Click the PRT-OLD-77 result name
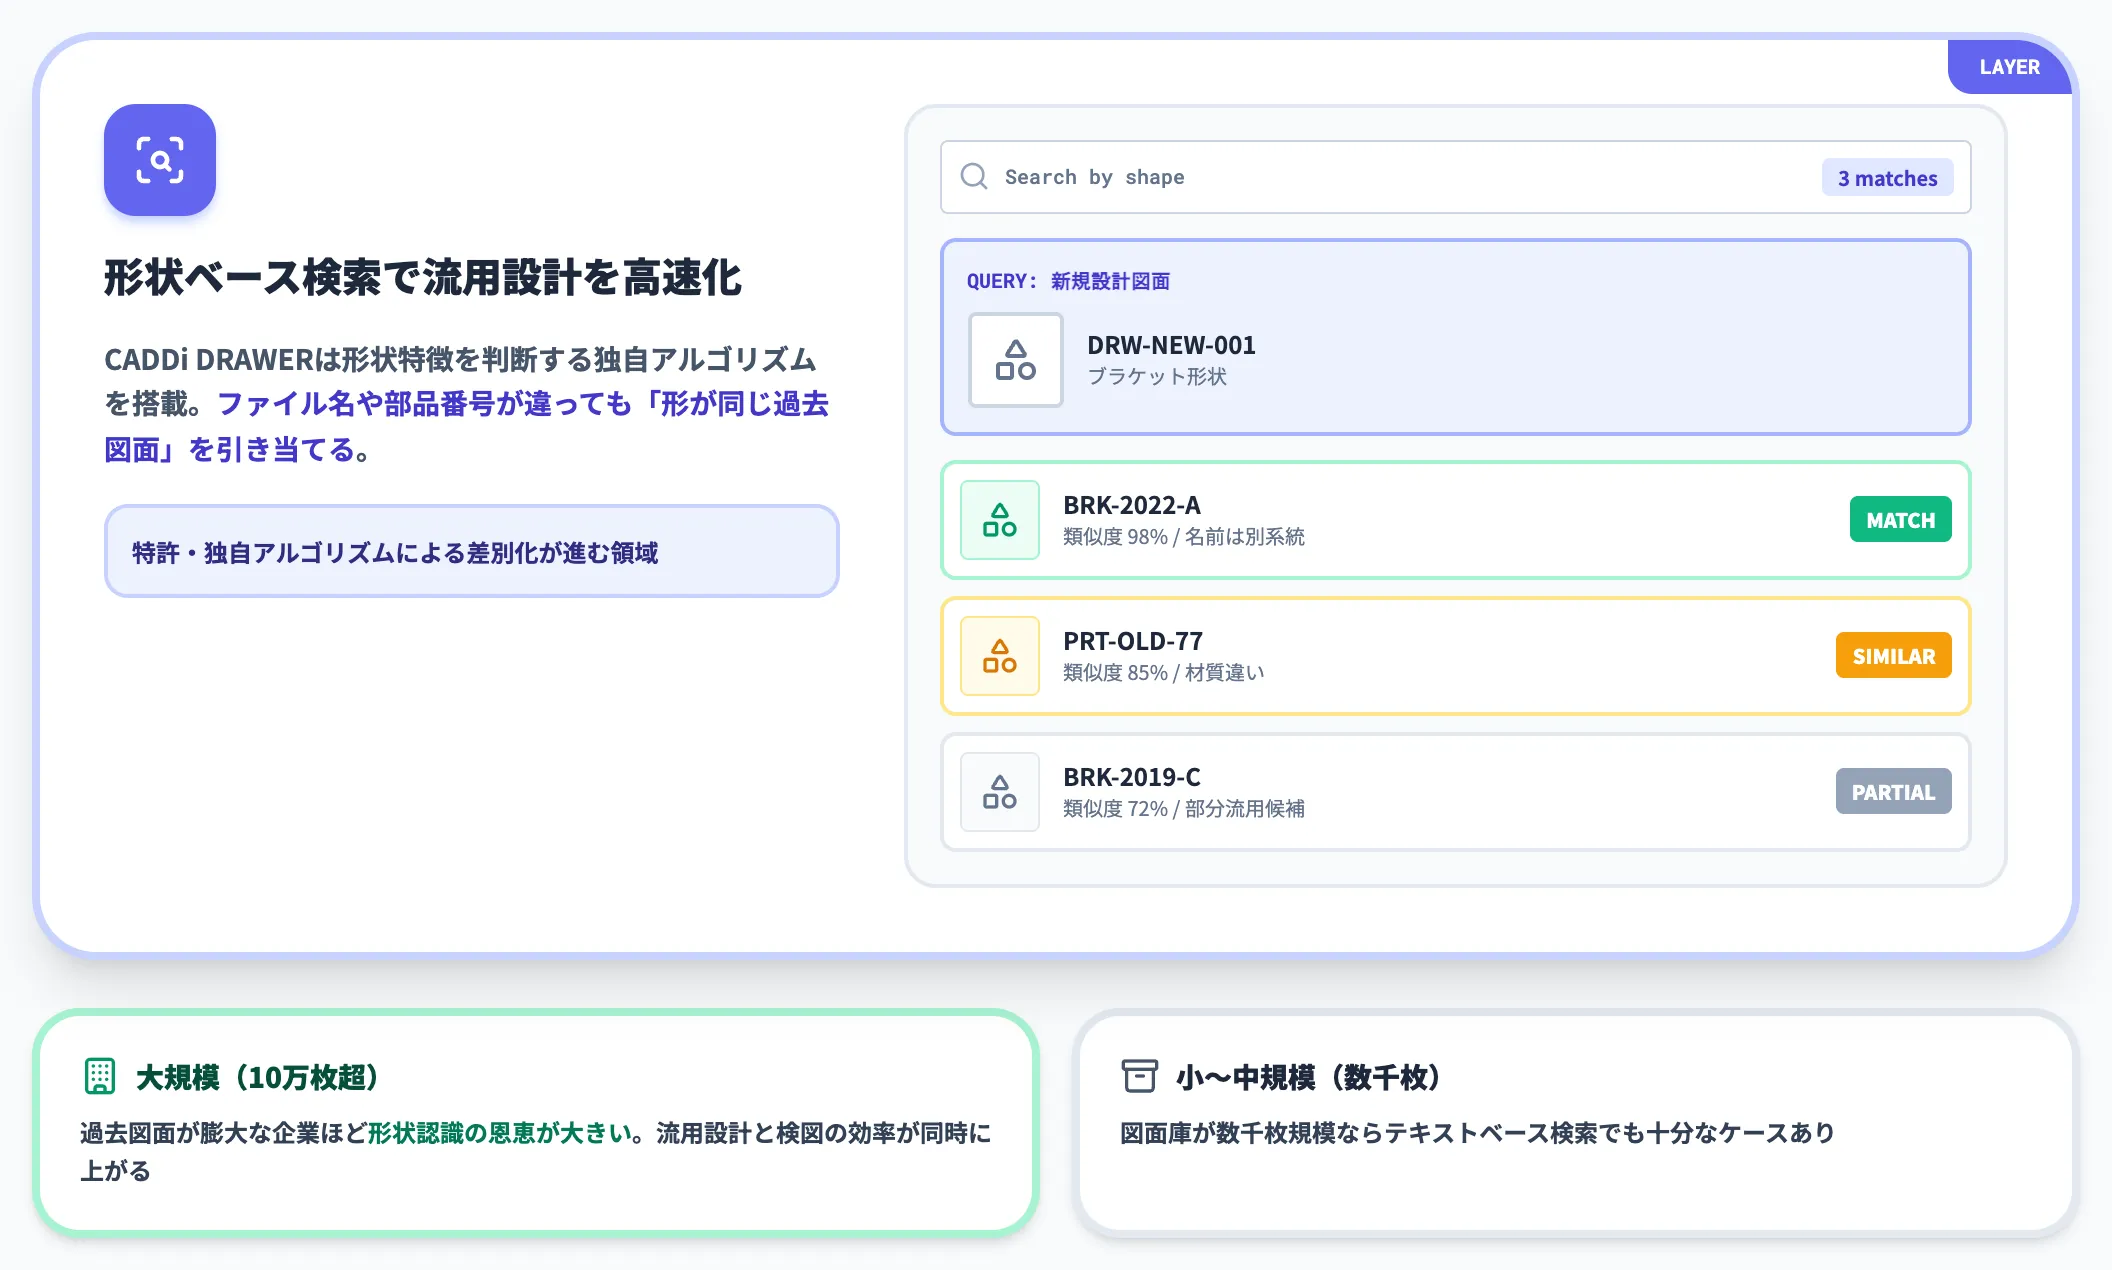 click(1133, 641)
